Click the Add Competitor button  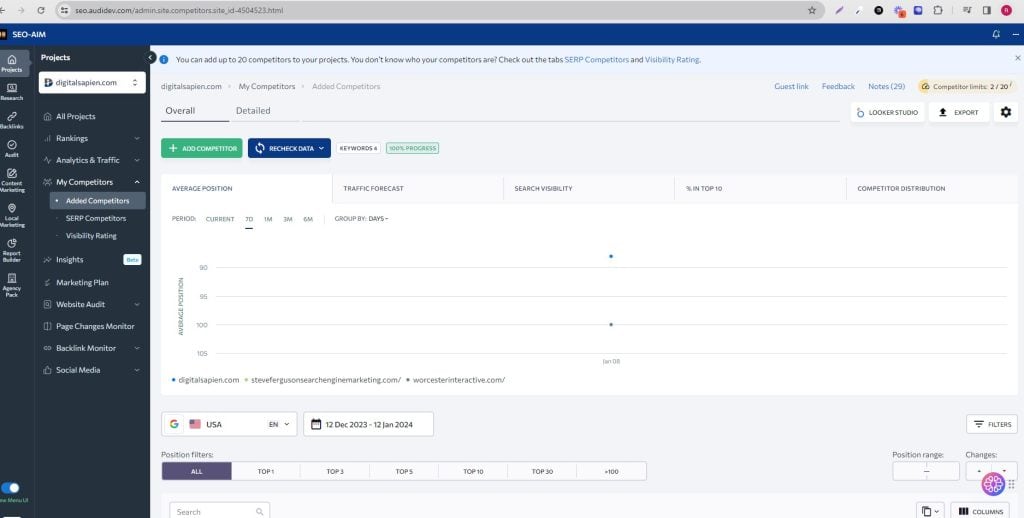(x=202, y=148)
